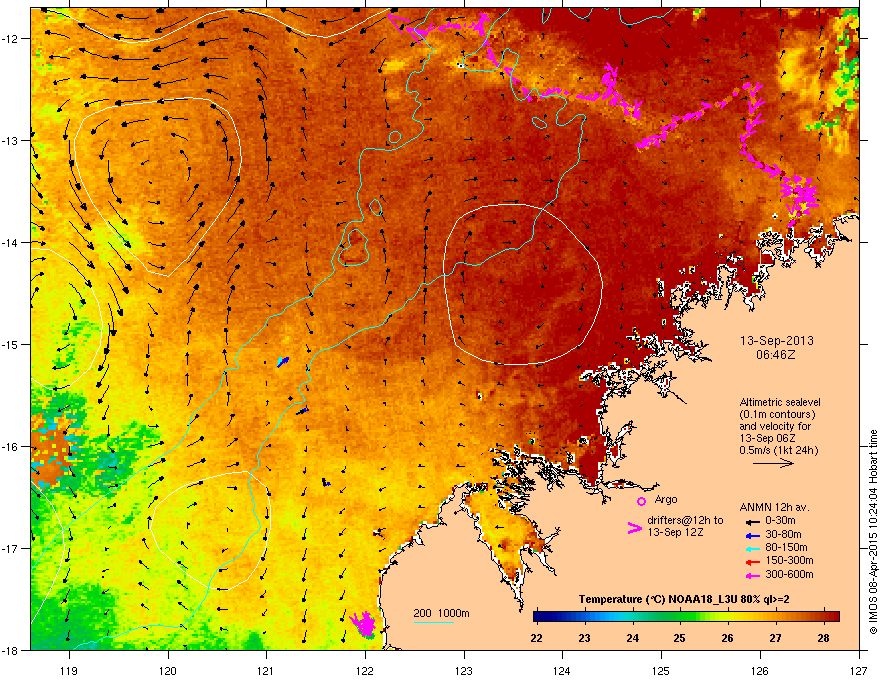Click the '06:46Z' time text

pyautogui.click(x=776, y=355)
